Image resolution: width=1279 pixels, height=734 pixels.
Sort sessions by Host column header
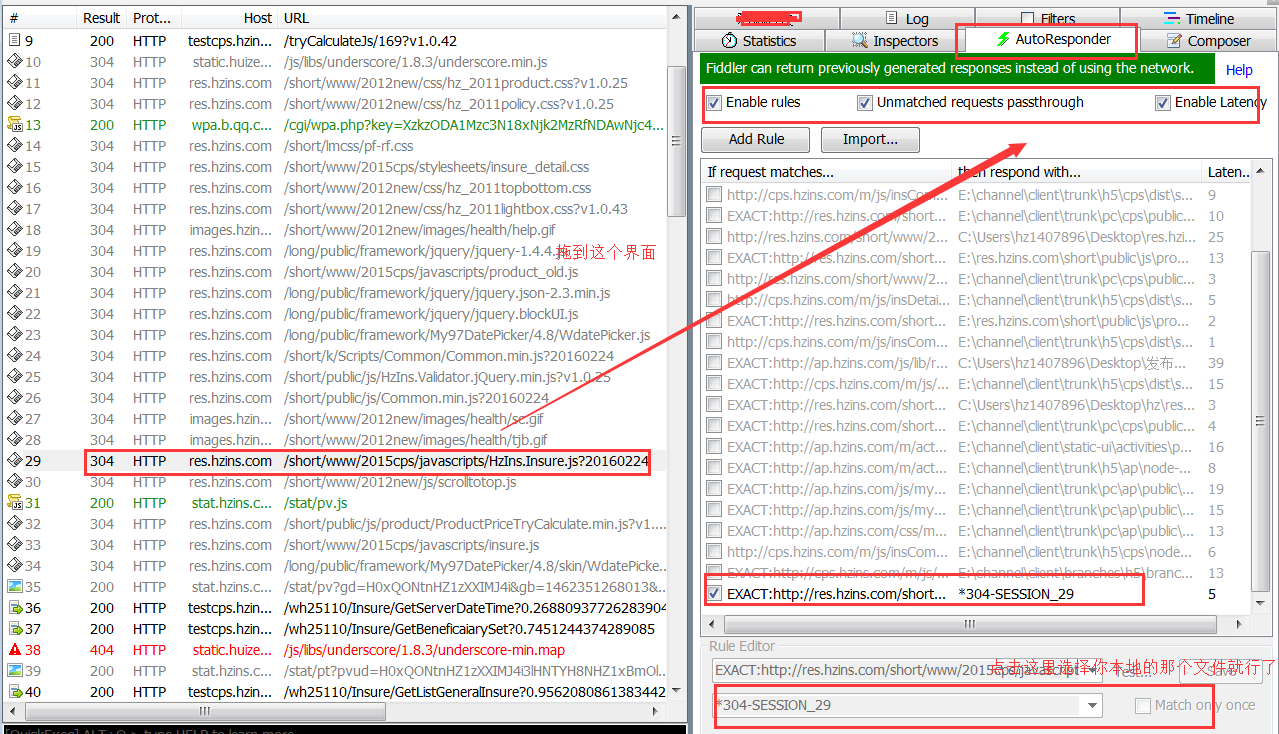tap(229, 18)
